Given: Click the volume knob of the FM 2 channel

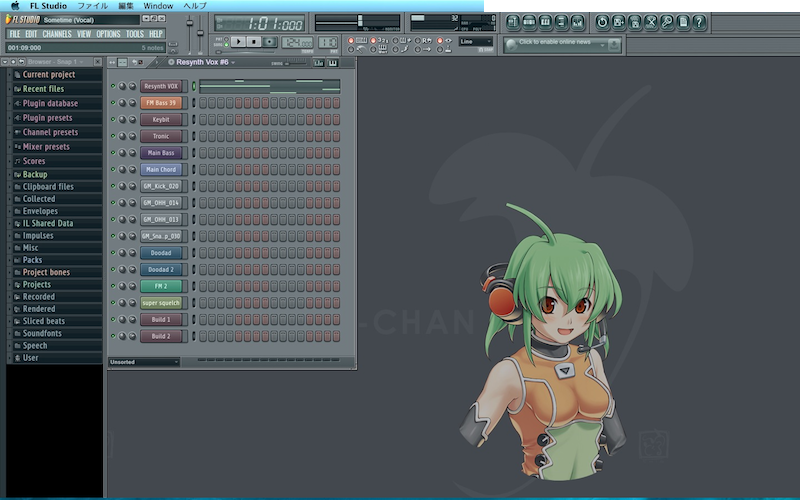Looking at the screenshot, I should [132, 286].
